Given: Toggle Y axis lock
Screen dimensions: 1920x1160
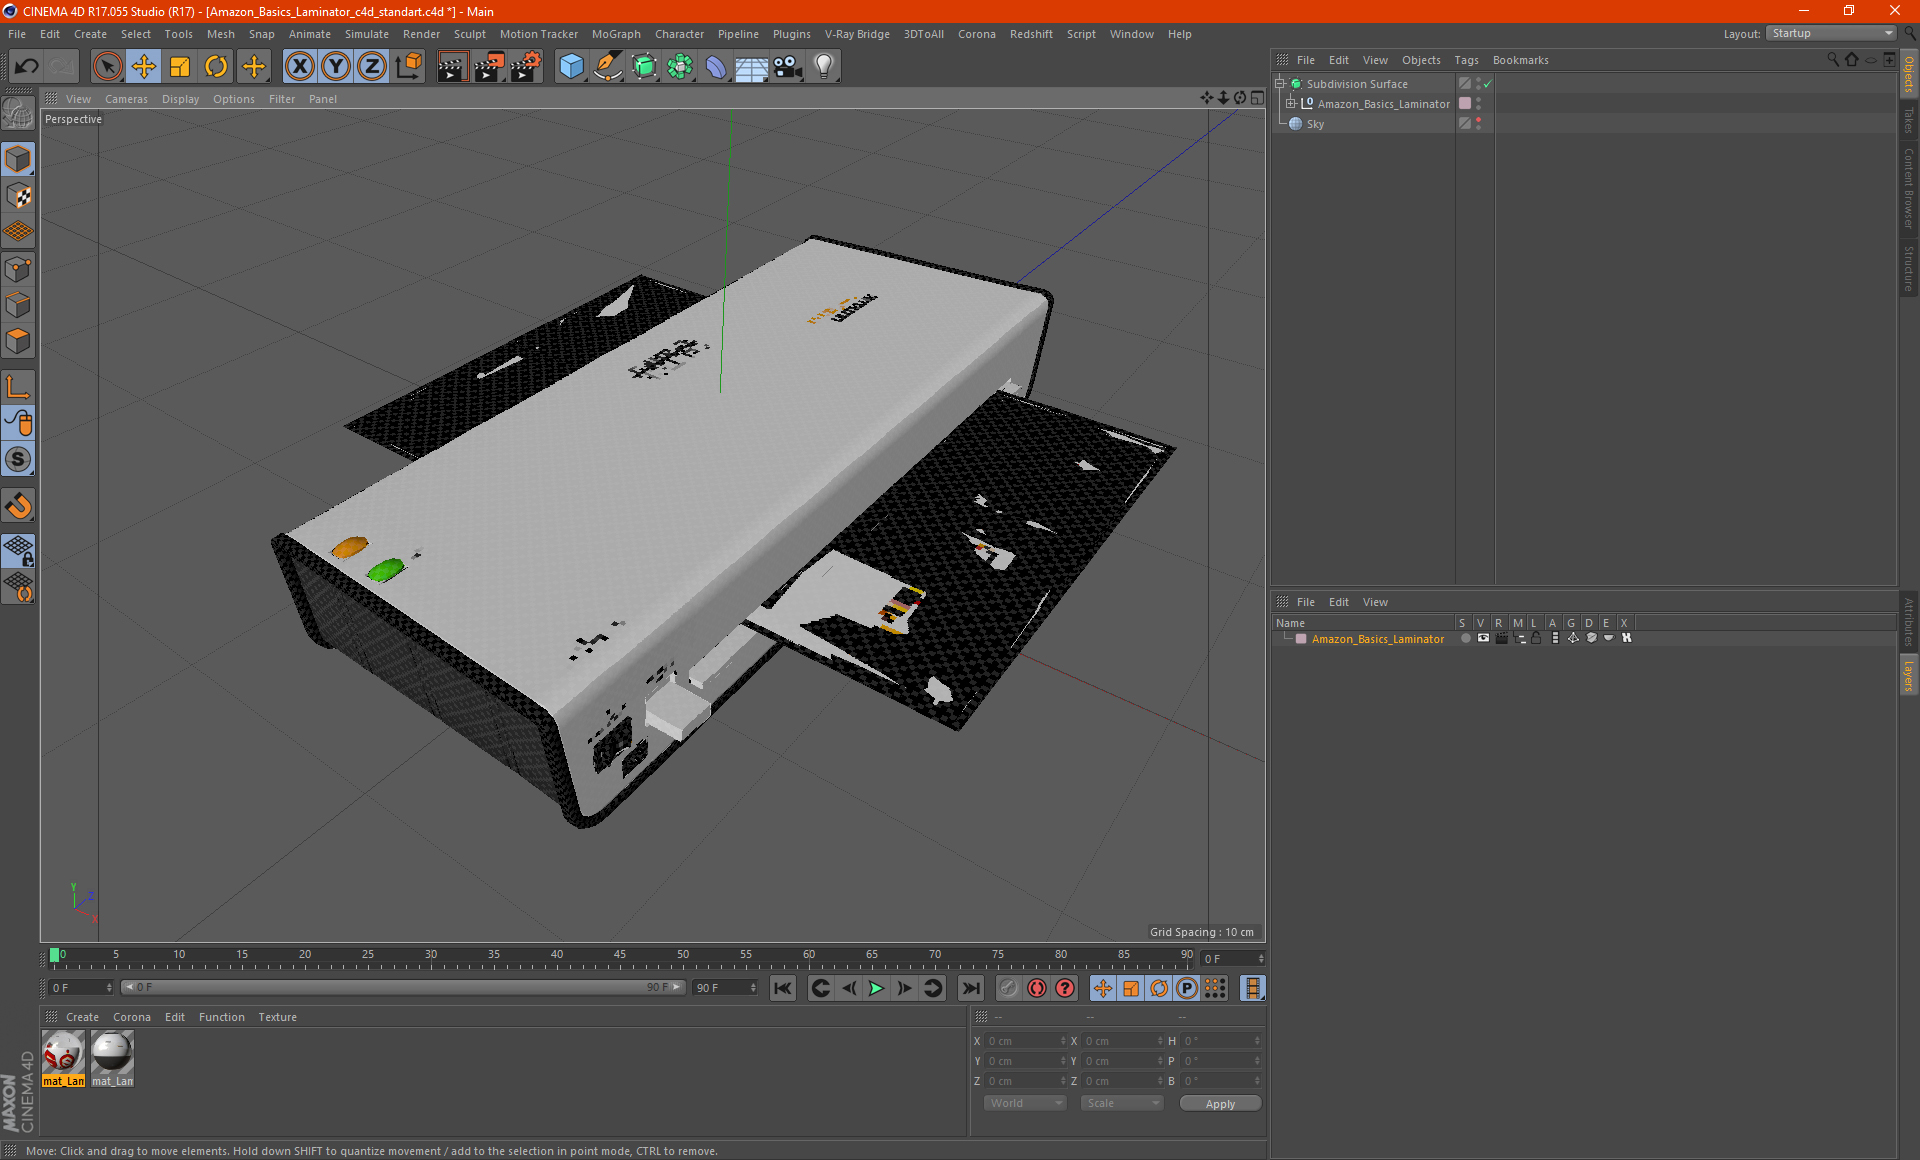Looking at the screenshot, I should click(x=336, y=67).
